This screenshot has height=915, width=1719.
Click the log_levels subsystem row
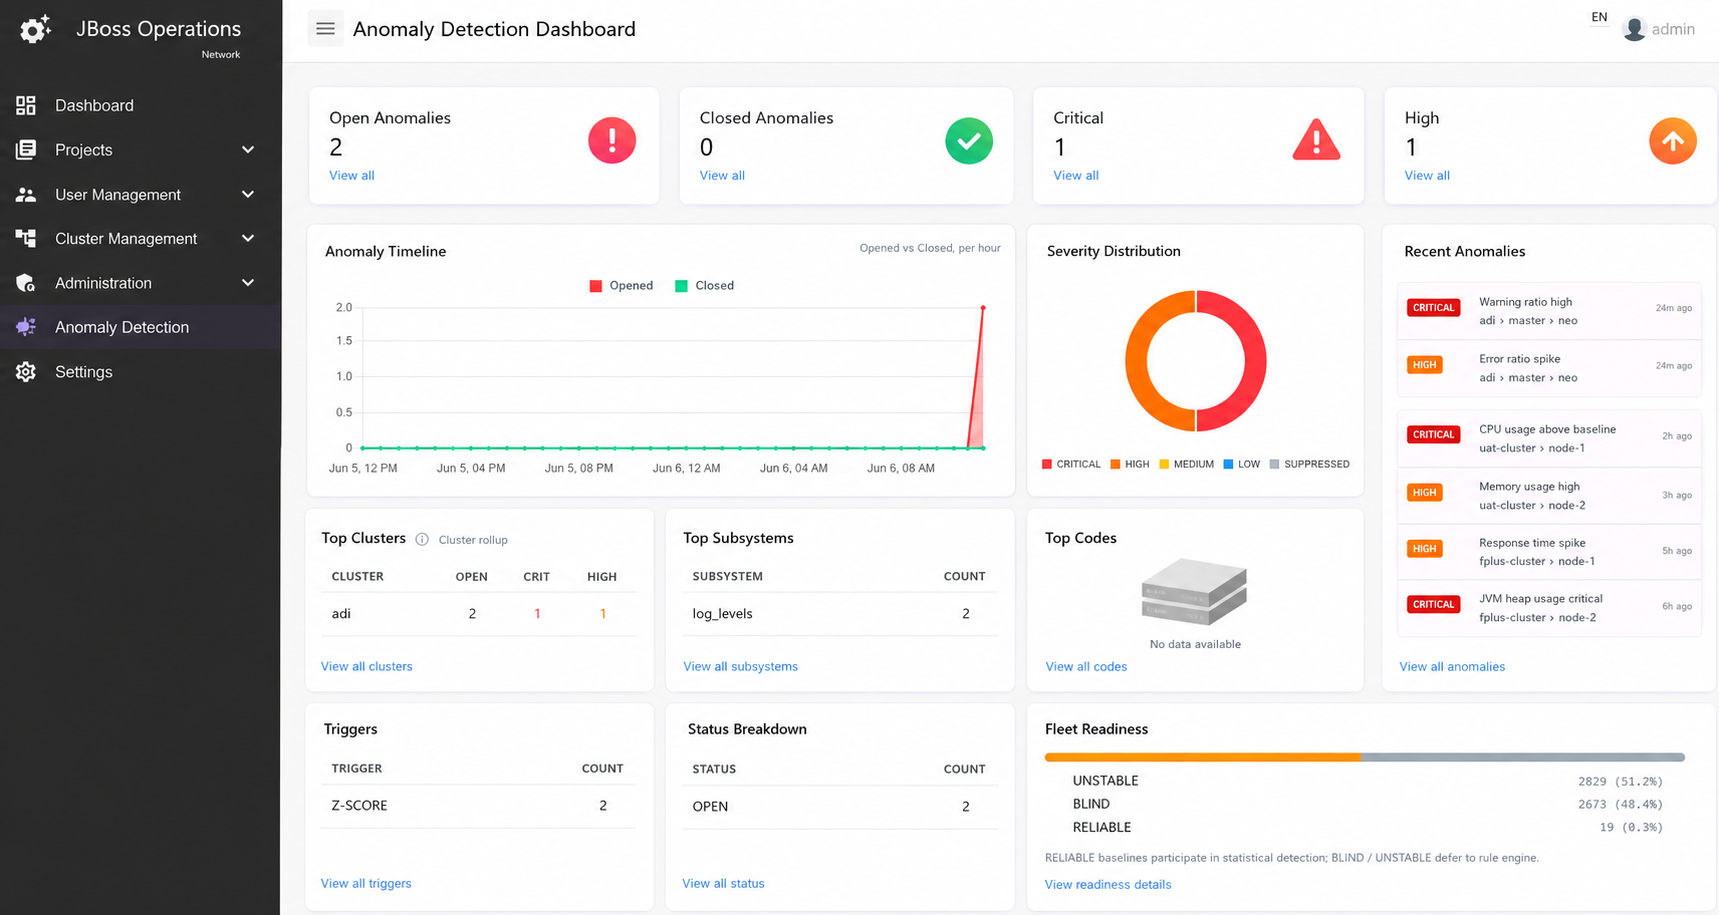[840, 614]
